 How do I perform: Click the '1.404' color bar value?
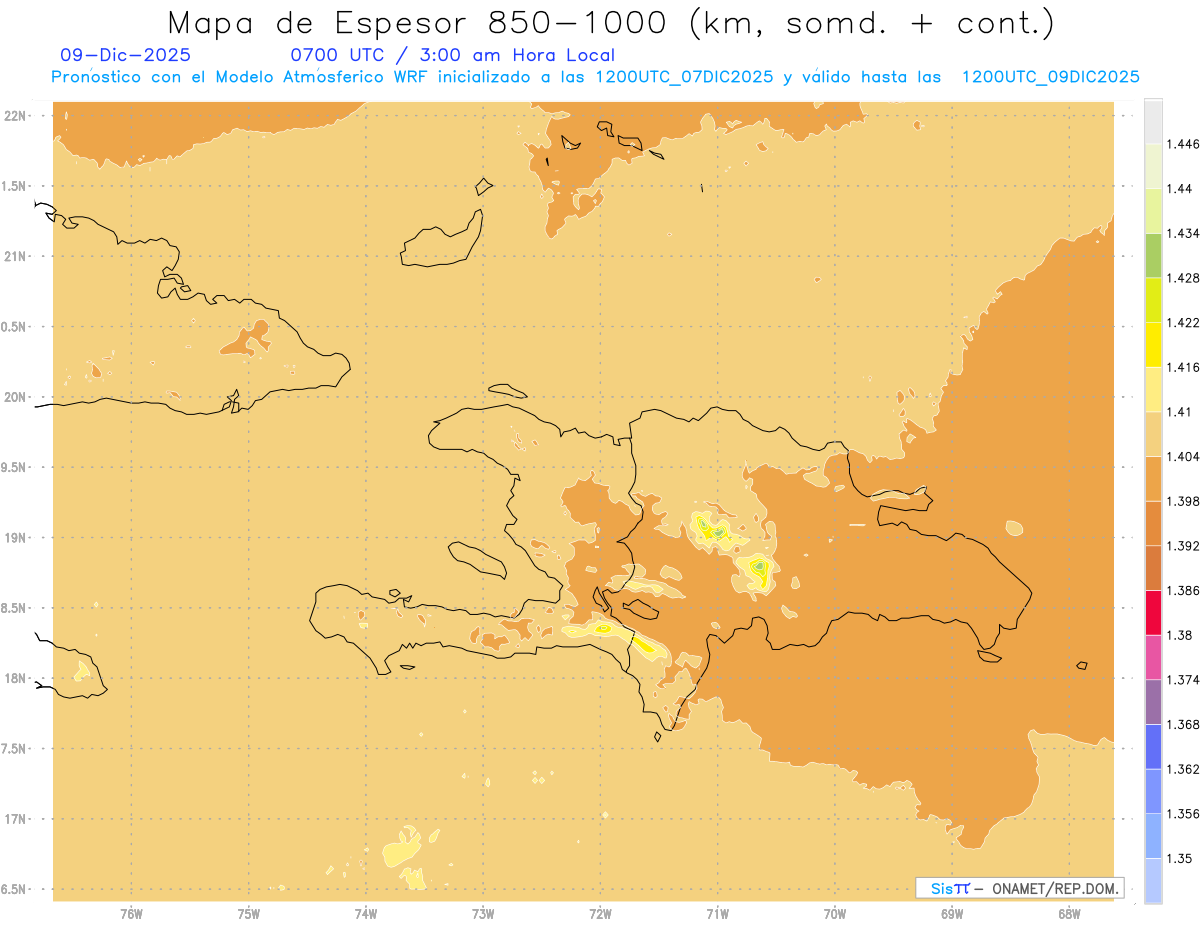(1183, 456)
